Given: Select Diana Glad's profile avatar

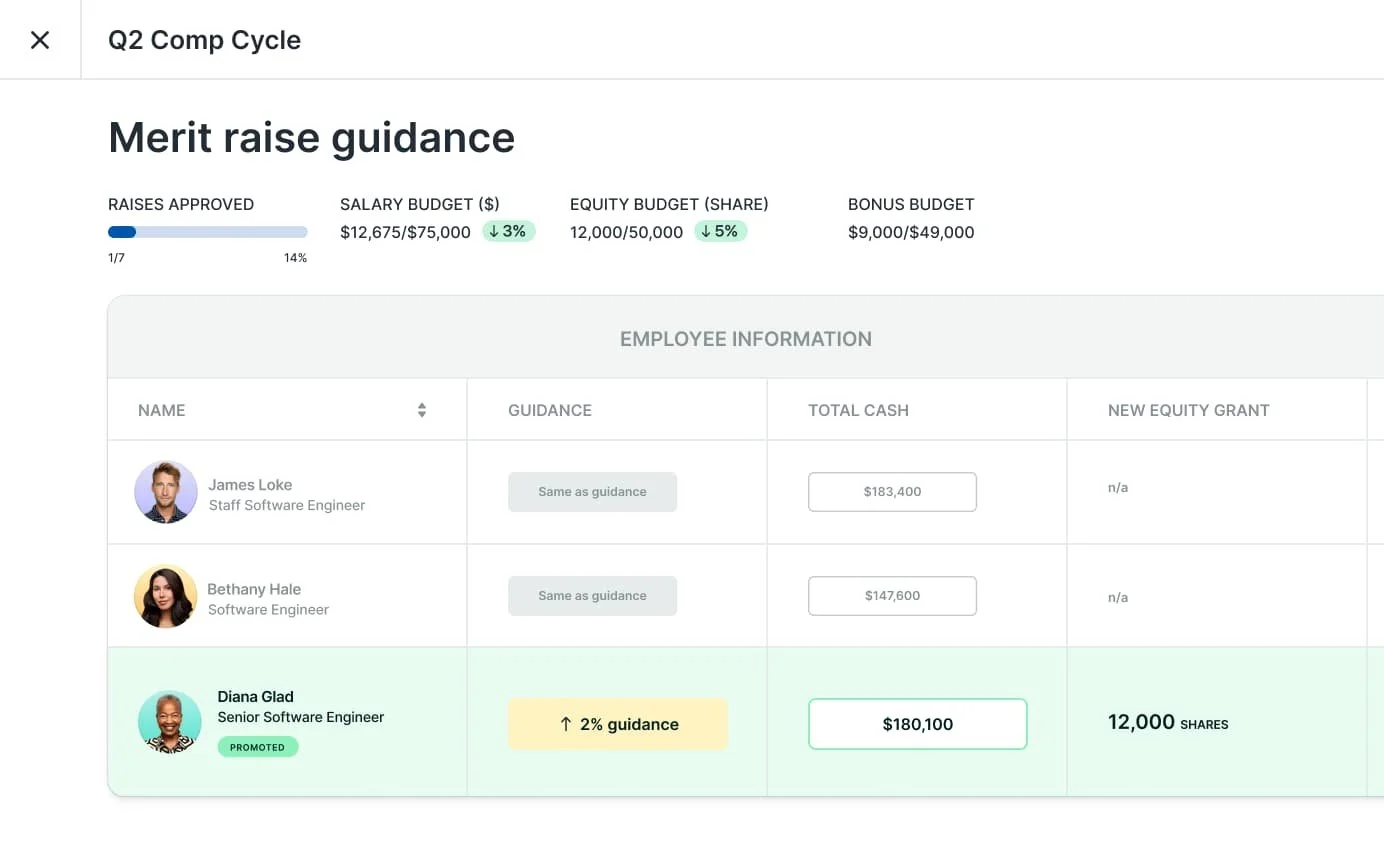Looking at the screenshot, I should 169,722.
